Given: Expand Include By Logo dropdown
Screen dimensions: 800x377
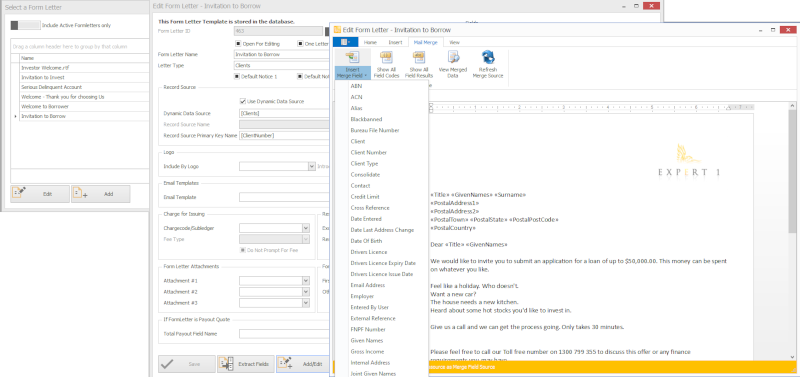Looking at the screenshot, I should click(312, 166).
